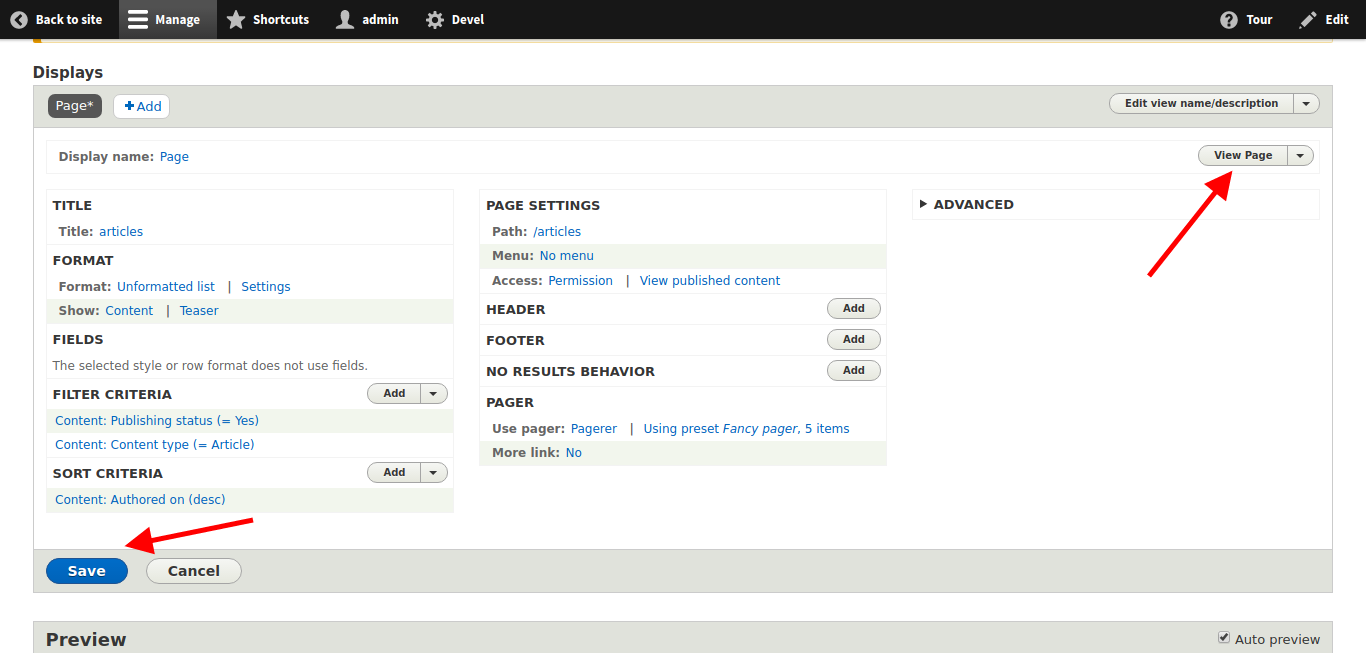
Task: Cancel the view changes
Action: pyautogui.click(x=193, y=570)
